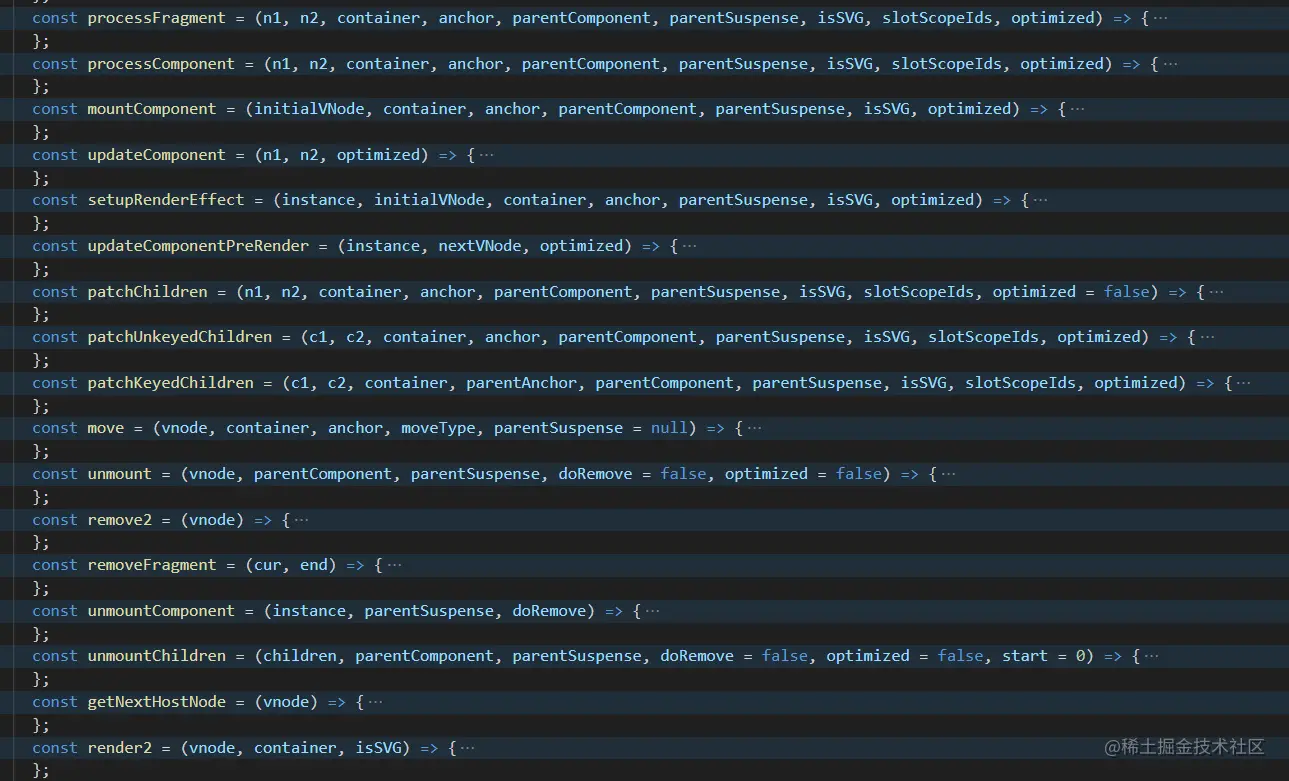This screenshot has height=781, width=1289.
Task: Unfold the processComponent function ellipsis
Action: click(x=1169, y=64)
